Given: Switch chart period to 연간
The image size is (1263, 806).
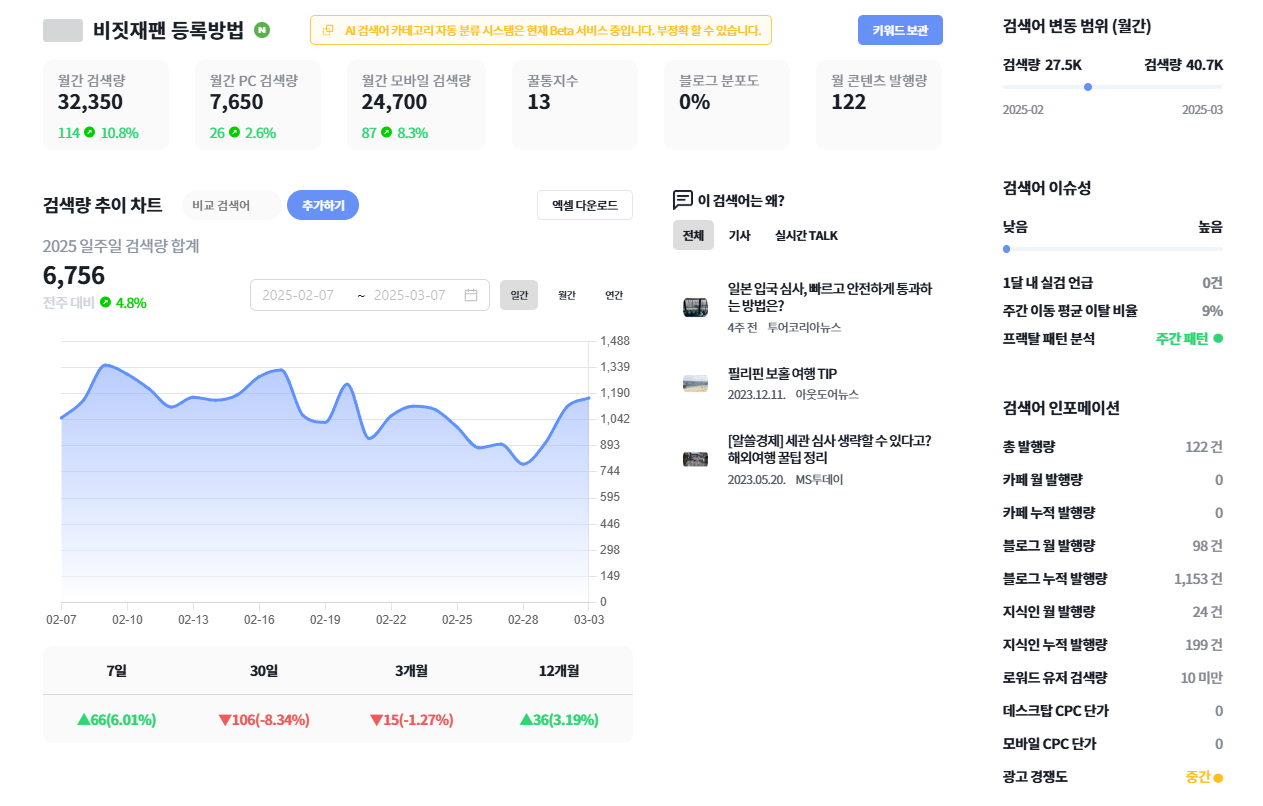Looking at the screenshot, I should 614,295.
